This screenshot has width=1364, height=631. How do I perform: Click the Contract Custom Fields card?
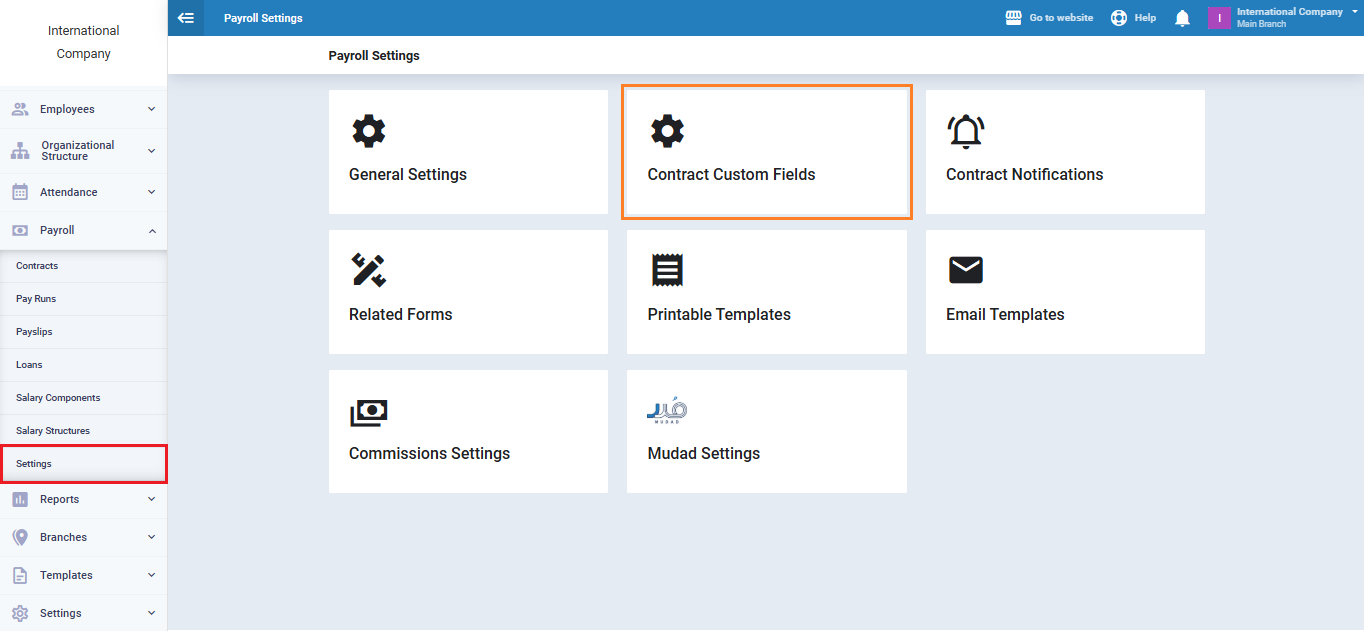(766, 152)
